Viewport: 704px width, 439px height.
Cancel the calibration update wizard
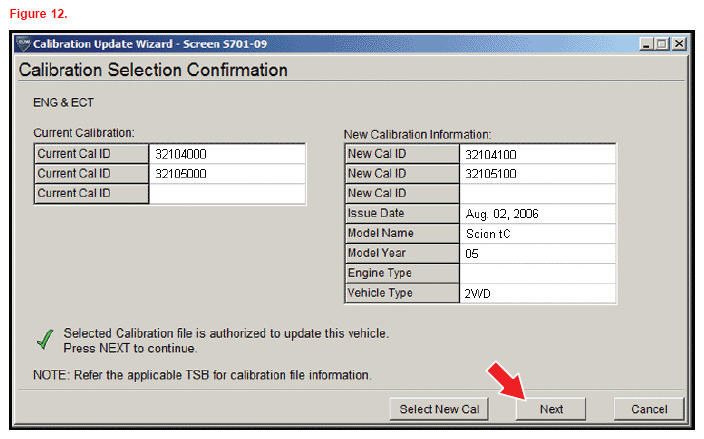click(x=648, y=409)
